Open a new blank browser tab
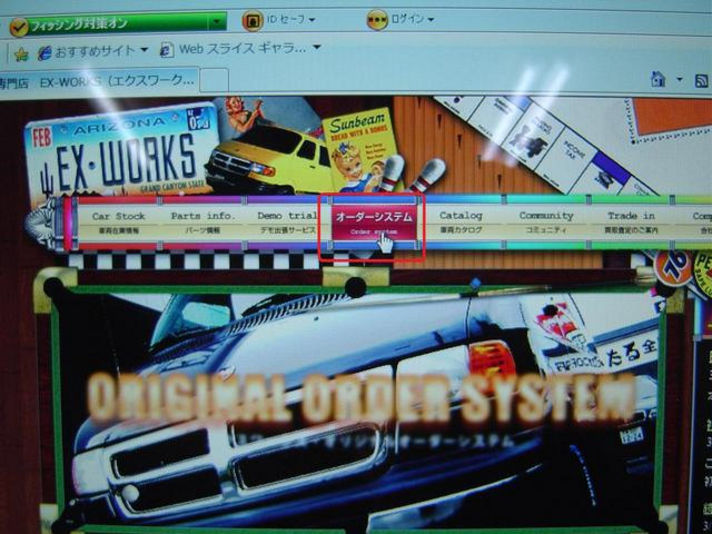The height and width of the screenshot is (534, 712). pyautogui.click(x=214, y=80)
